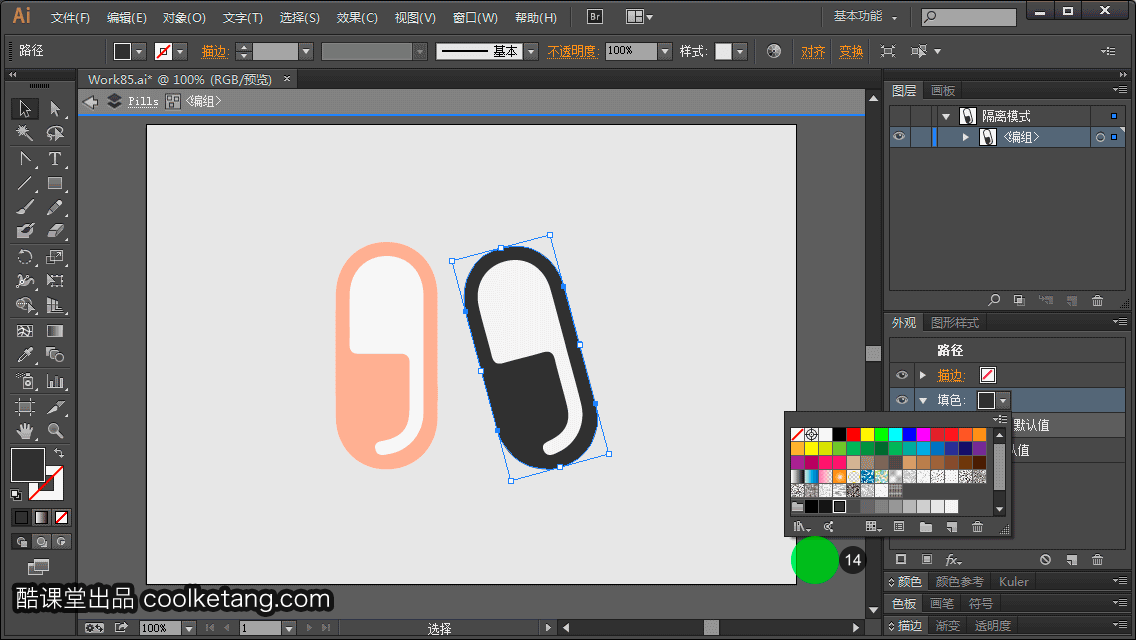The width and height of the screenshot is (1136, 640).
Task: Pick the red swatch in the swatches popup
Action: pyautogui.click(x=853, y=434)
